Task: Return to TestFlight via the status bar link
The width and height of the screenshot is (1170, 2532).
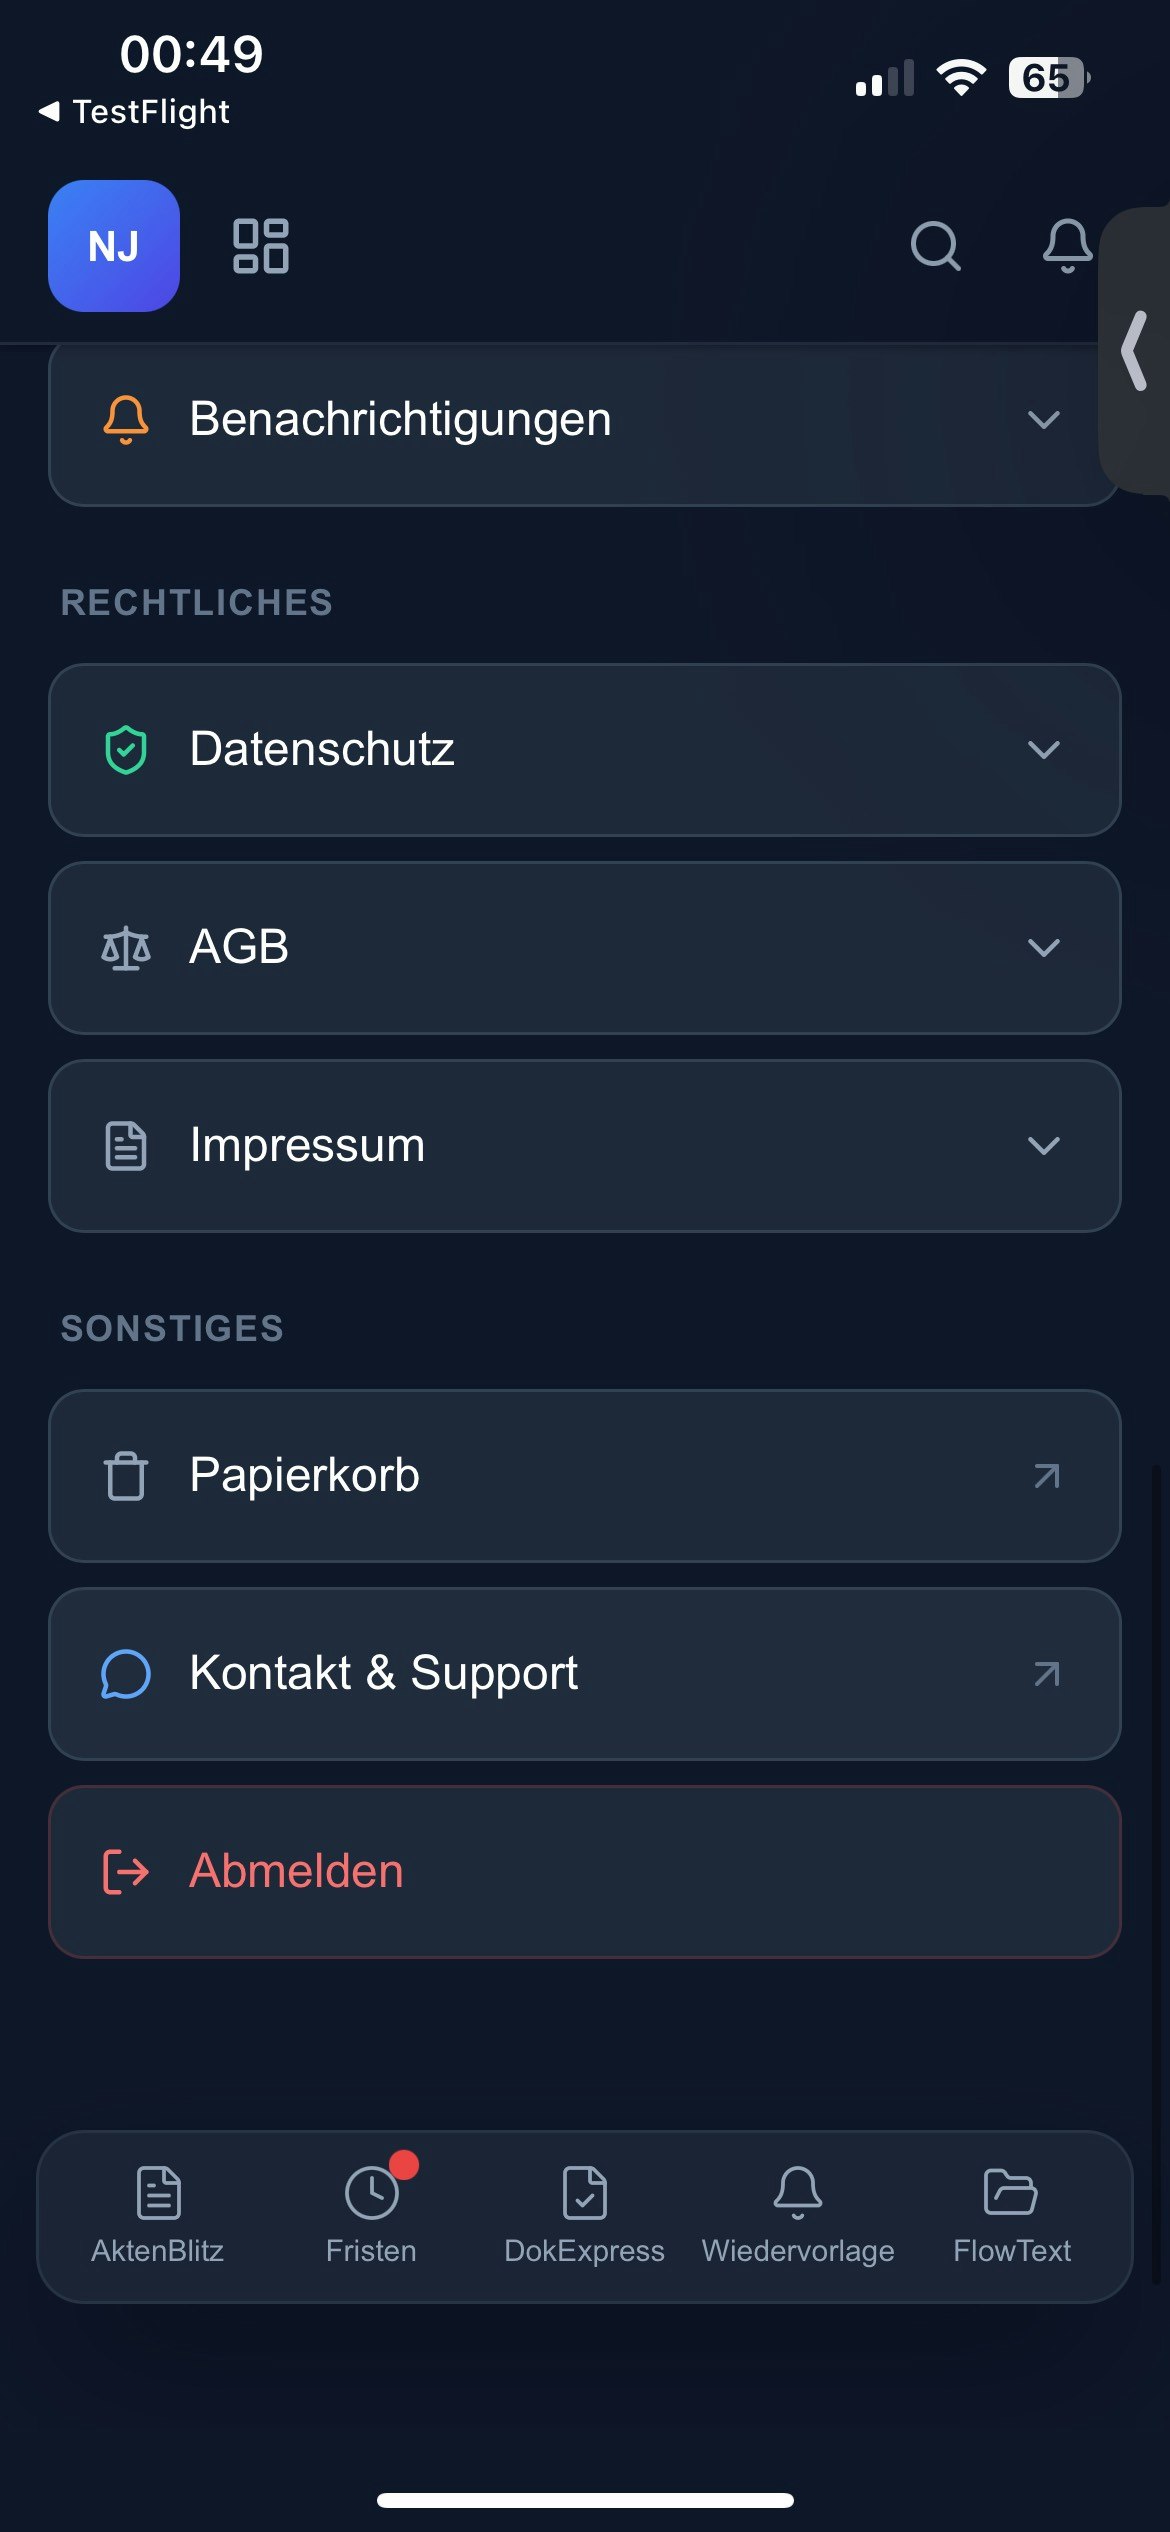Action: pyautogui.click(x=135, y=111)
